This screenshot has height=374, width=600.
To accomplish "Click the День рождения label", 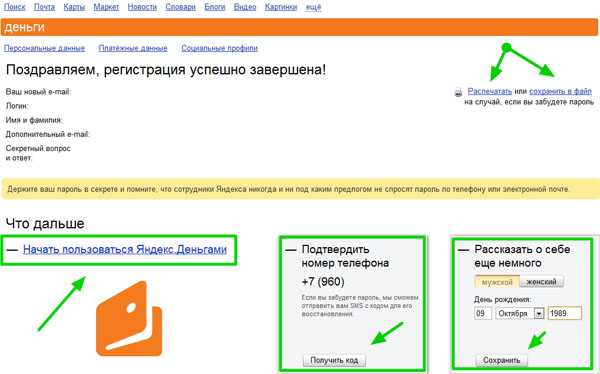I will [503, 299].
